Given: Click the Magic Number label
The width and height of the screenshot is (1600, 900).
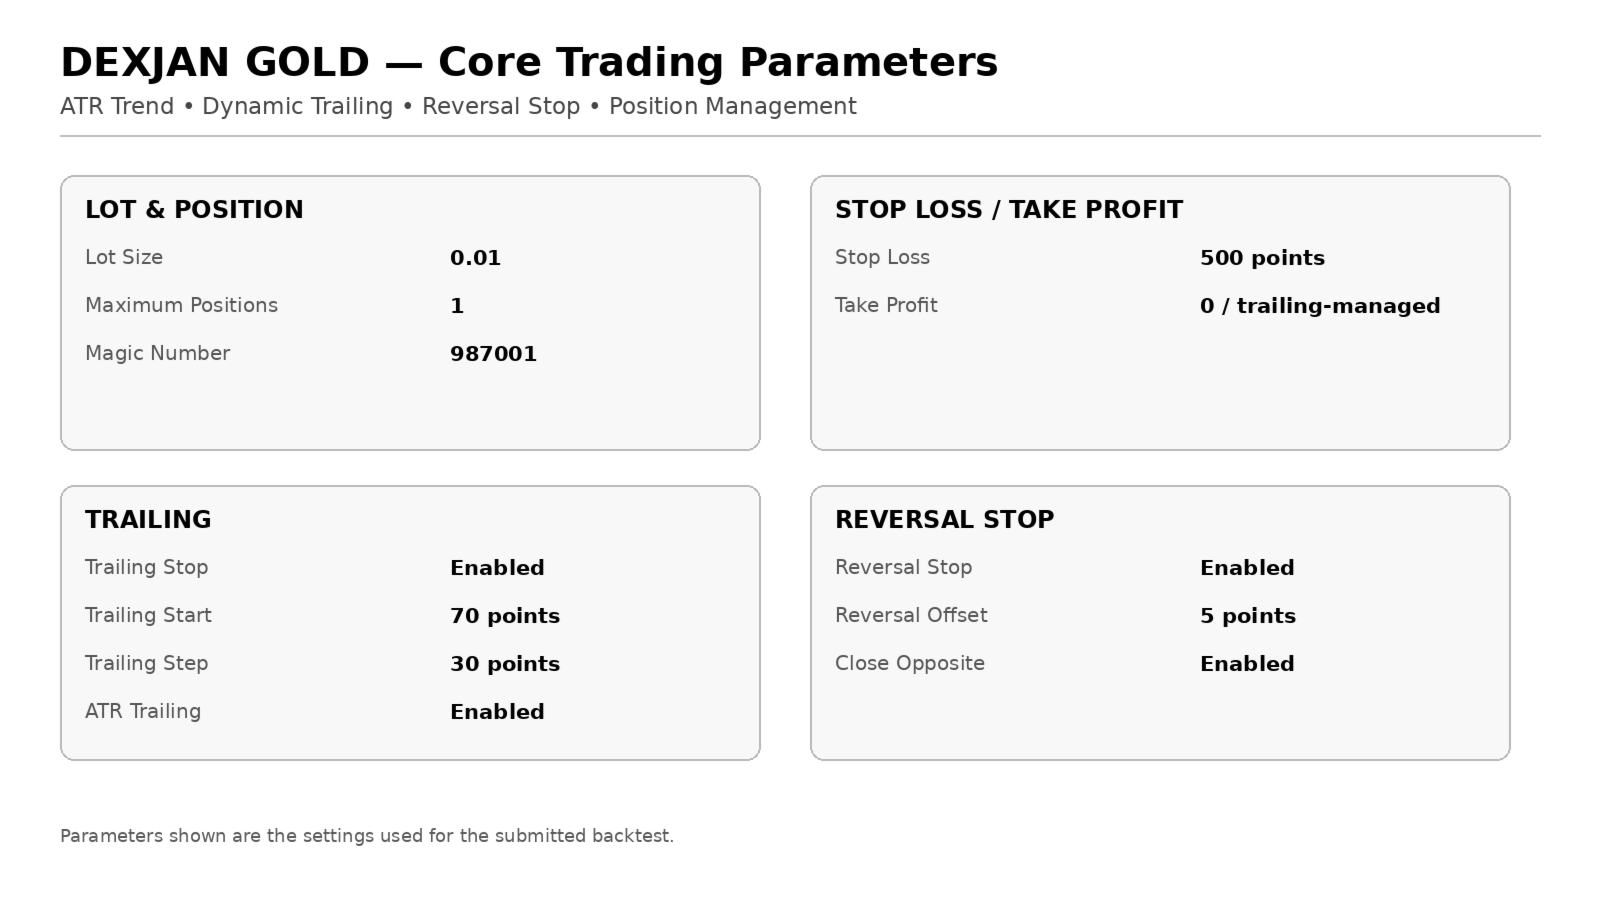Looking at the screenshot, I should 157,353.
